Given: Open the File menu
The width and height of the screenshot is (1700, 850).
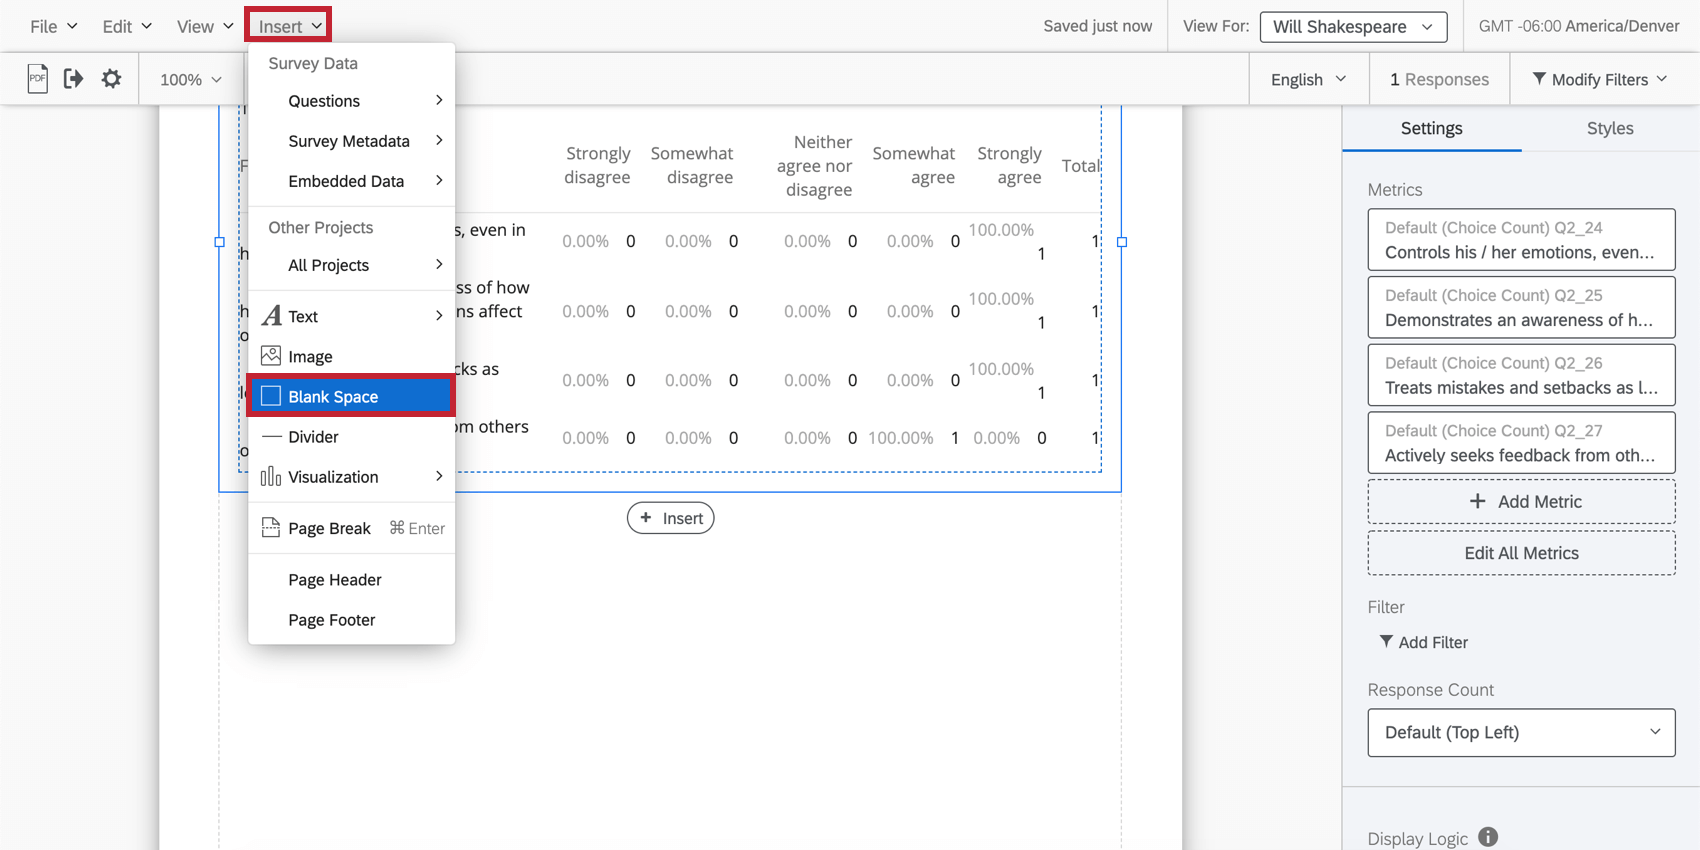Looking at the screenshot, I should click(53, 27).
